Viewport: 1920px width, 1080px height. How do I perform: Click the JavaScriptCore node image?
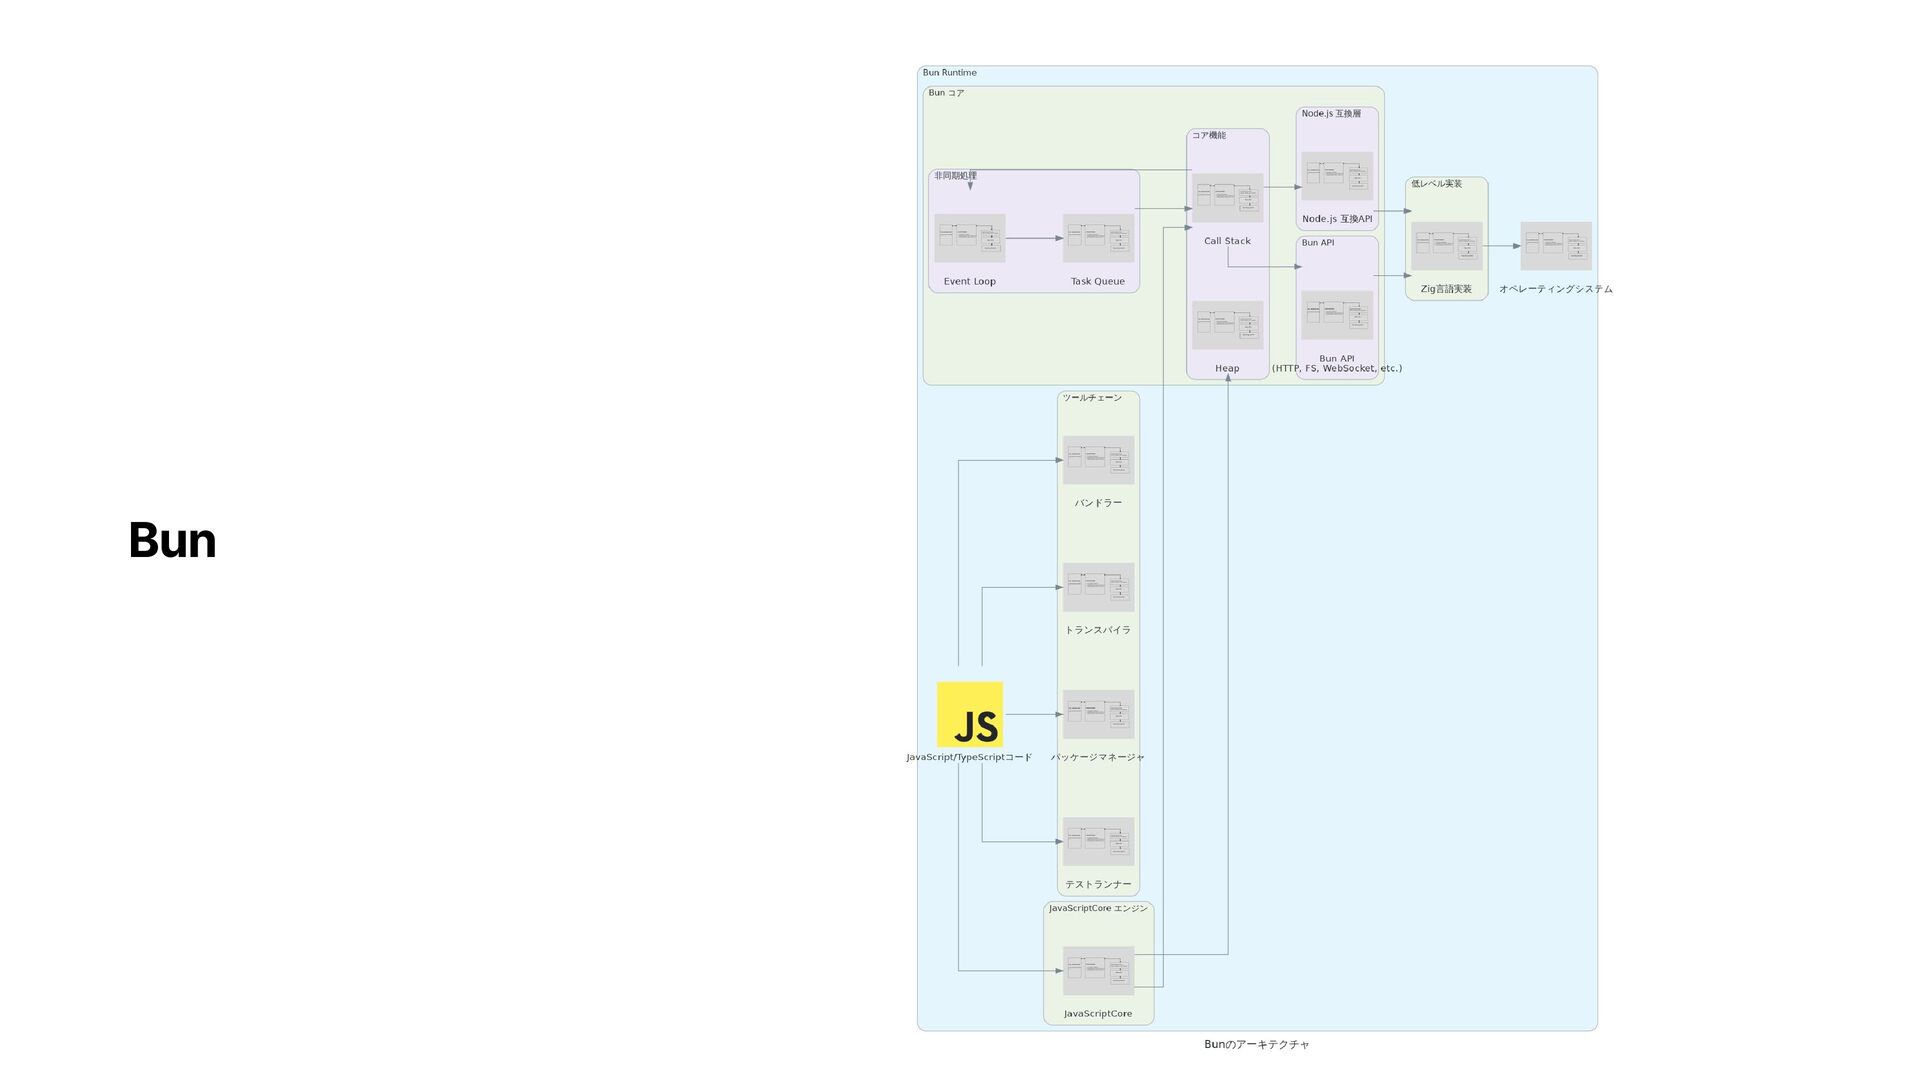(1098, 971)
